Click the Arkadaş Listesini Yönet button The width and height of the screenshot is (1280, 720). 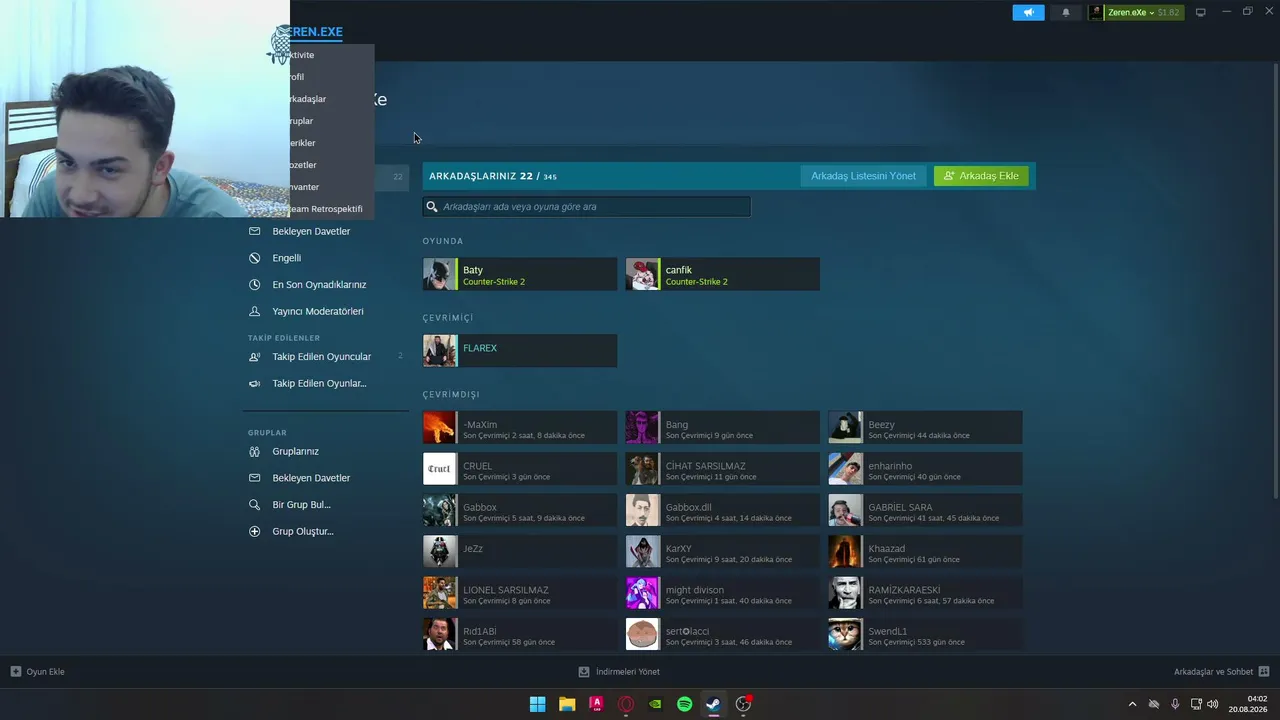tap(863, 176)
